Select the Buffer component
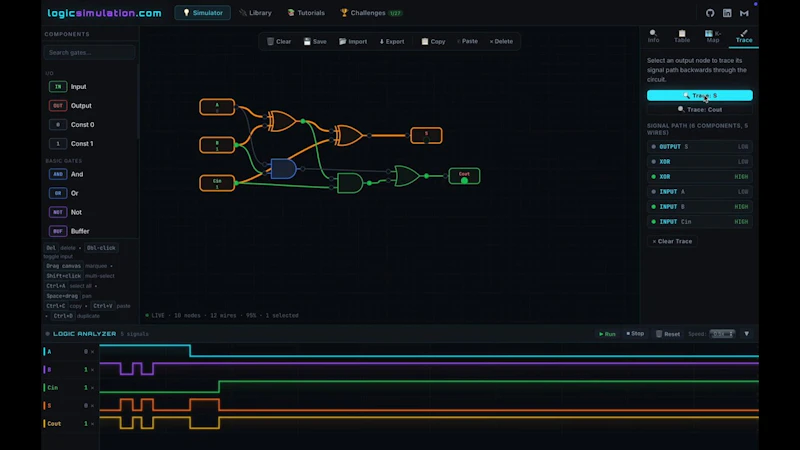800x450 pixels. tap(90, 231)
